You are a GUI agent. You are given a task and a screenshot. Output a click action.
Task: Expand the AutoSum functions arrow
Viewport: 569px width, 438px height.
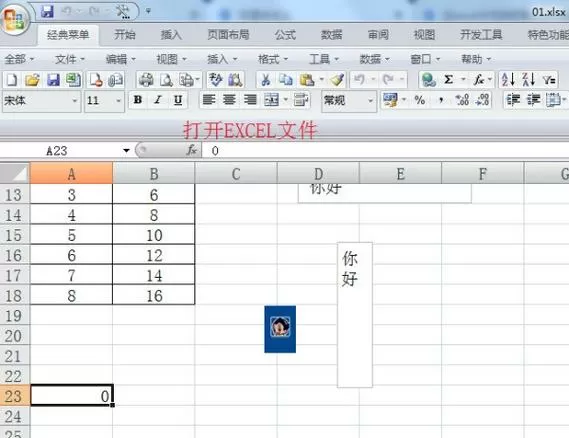coord(463,79)
